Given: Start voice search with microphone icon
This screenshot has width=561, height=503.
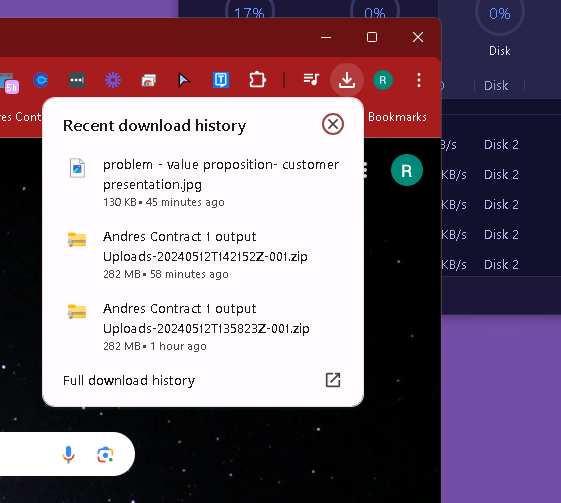Looking at the screenshot, I should pos(68,454).
